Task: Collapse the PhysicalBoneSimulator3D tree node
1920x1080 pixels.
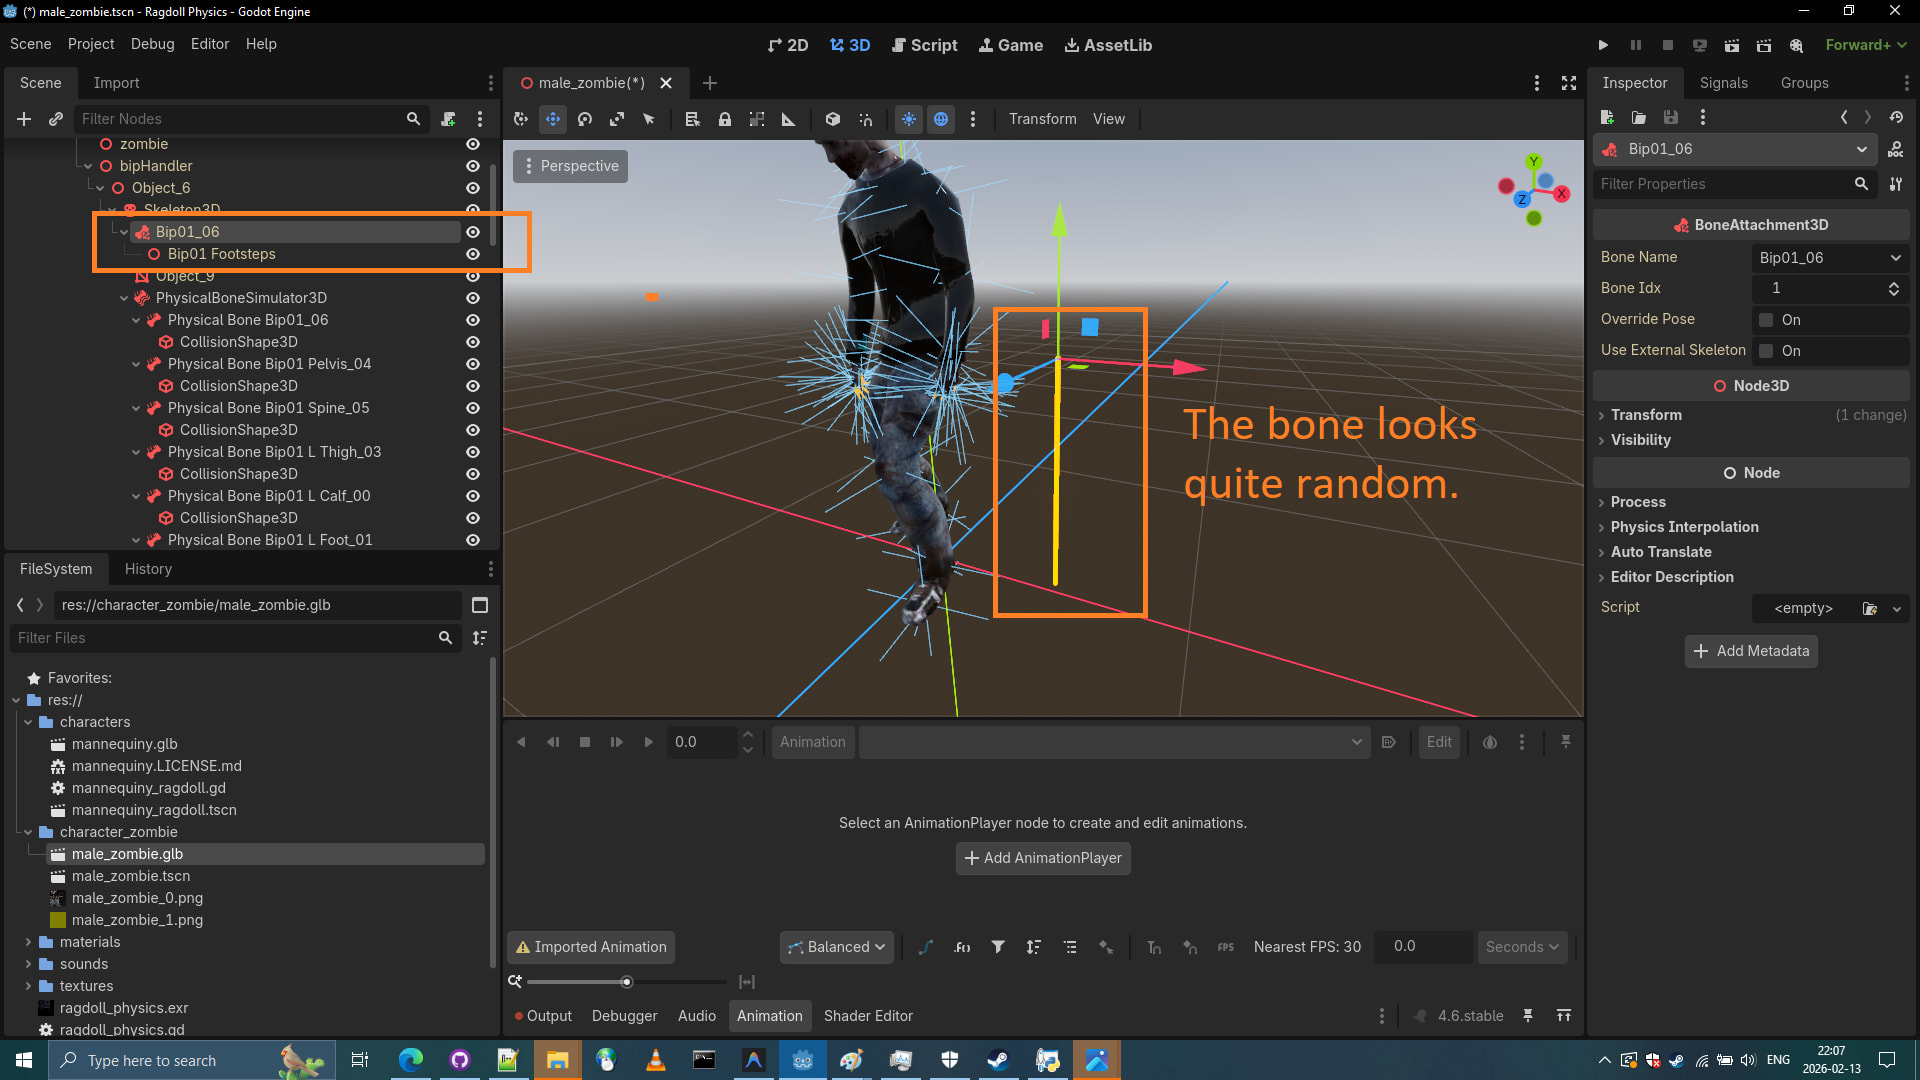Action: tap(124, 298)
